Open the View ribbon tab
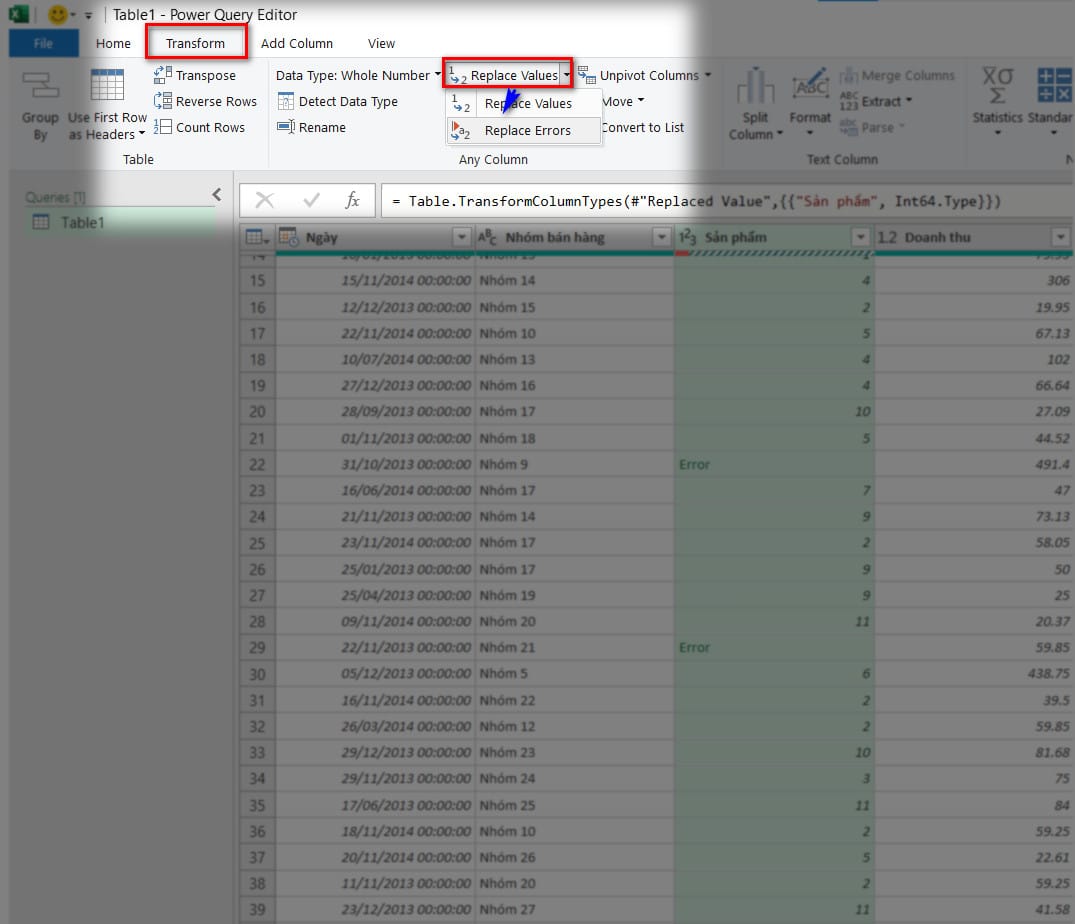 coord(381,43)
